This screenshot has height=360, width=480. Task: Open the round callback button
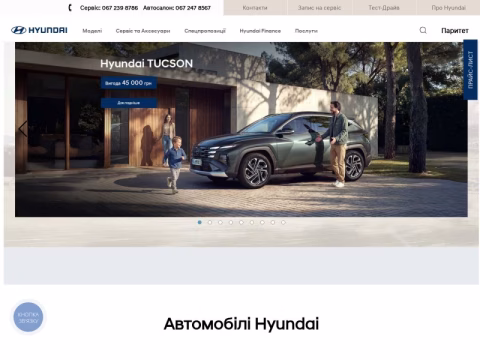tap(28, 317)
